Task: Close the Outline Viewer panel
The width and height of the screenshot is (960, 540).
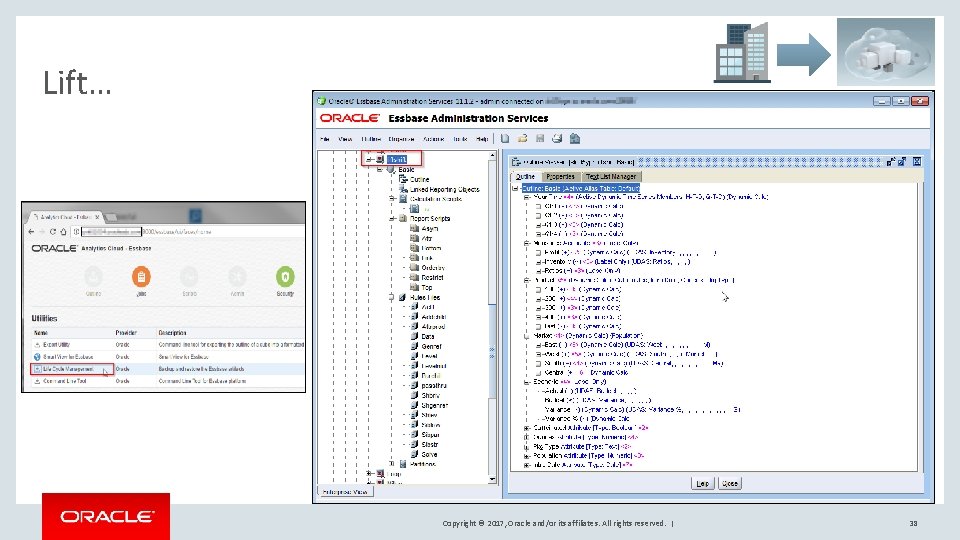Action: 917,162
